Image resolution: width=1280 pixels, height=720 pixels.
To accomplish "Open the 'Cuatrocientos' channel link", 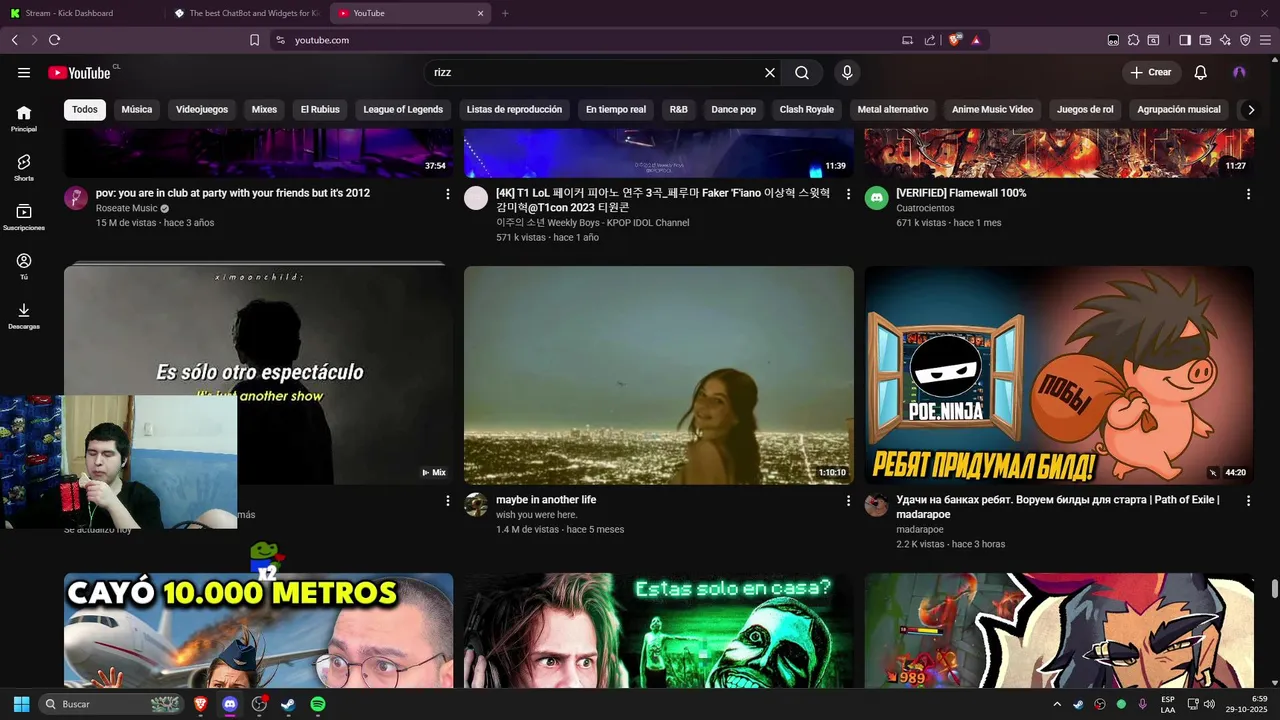I will 925,208.
